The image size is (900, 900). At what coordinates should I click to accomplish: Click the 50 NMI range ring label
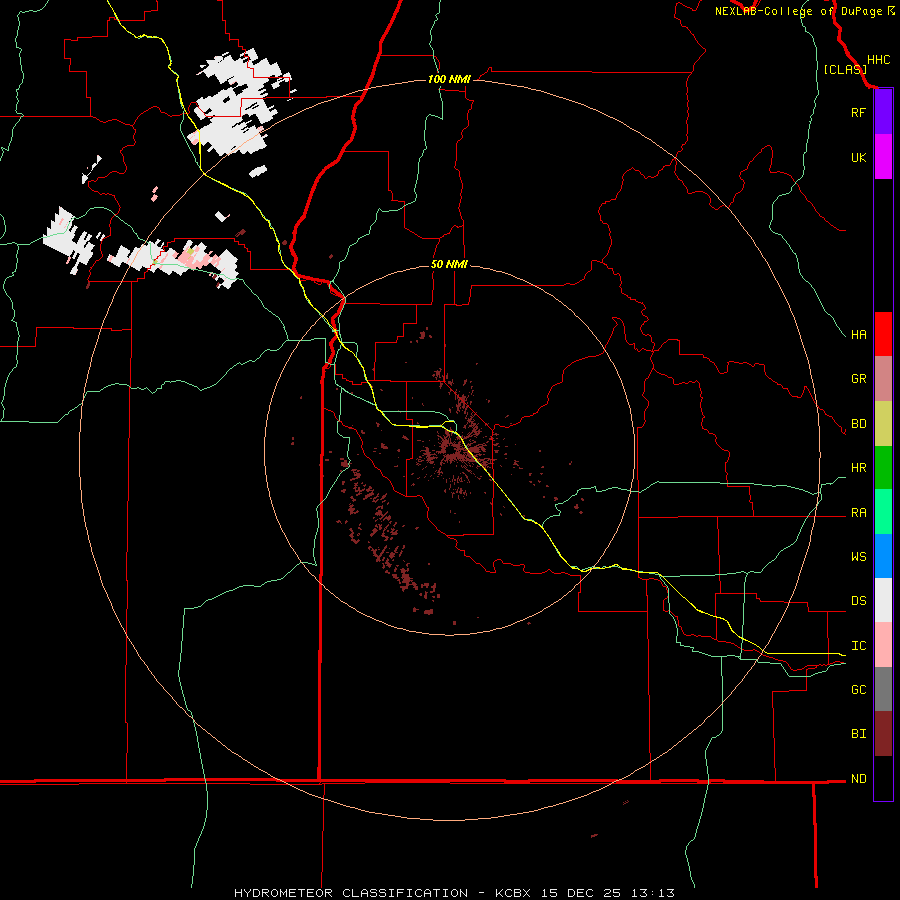click(x=449, y=264)
